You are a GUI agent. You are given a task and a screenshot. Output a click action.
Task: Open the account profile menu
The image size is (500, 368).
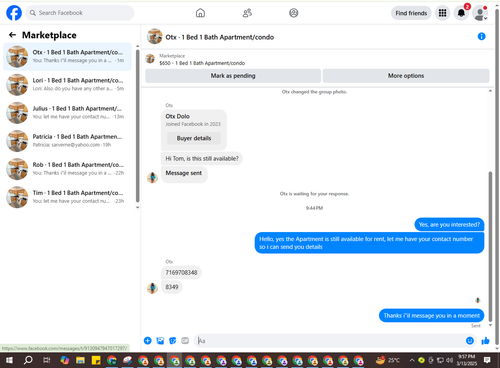click(x=480, y=13)
